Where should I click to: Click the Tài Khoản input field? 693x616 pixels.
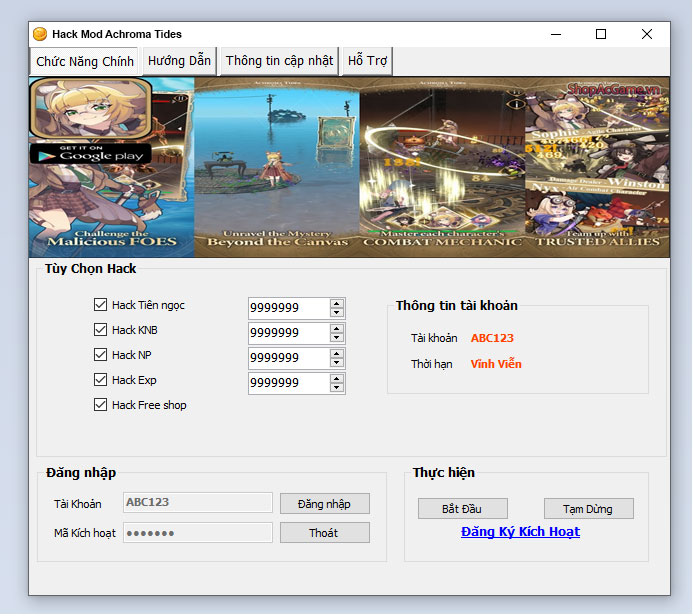pos(198,503)
